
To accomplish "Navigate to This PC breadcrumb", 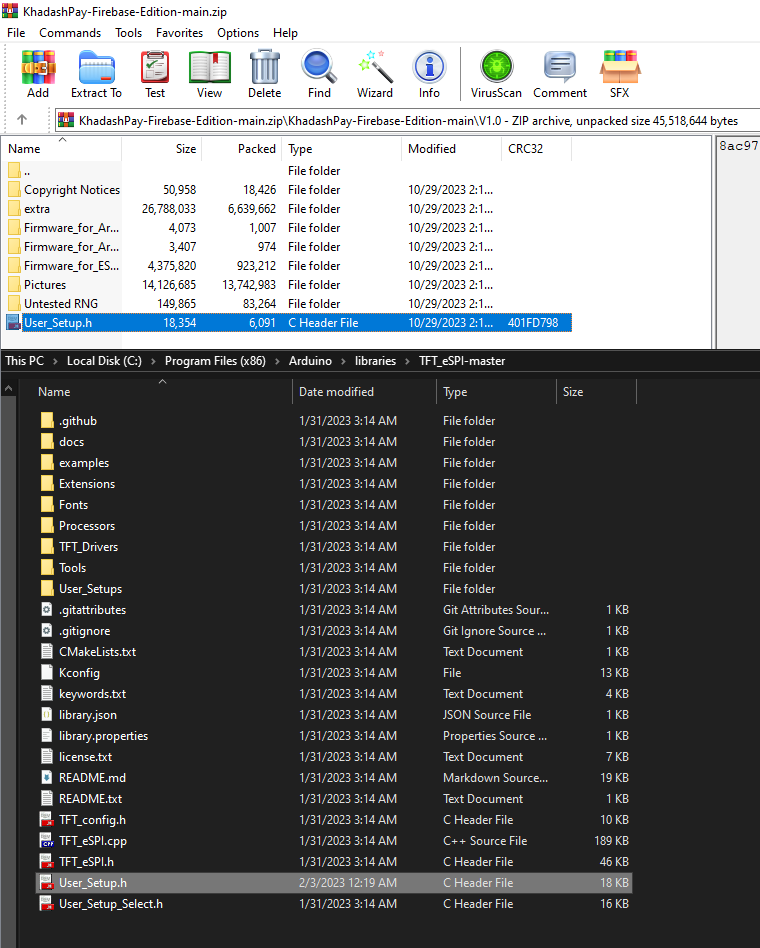I will click(25, 361).
